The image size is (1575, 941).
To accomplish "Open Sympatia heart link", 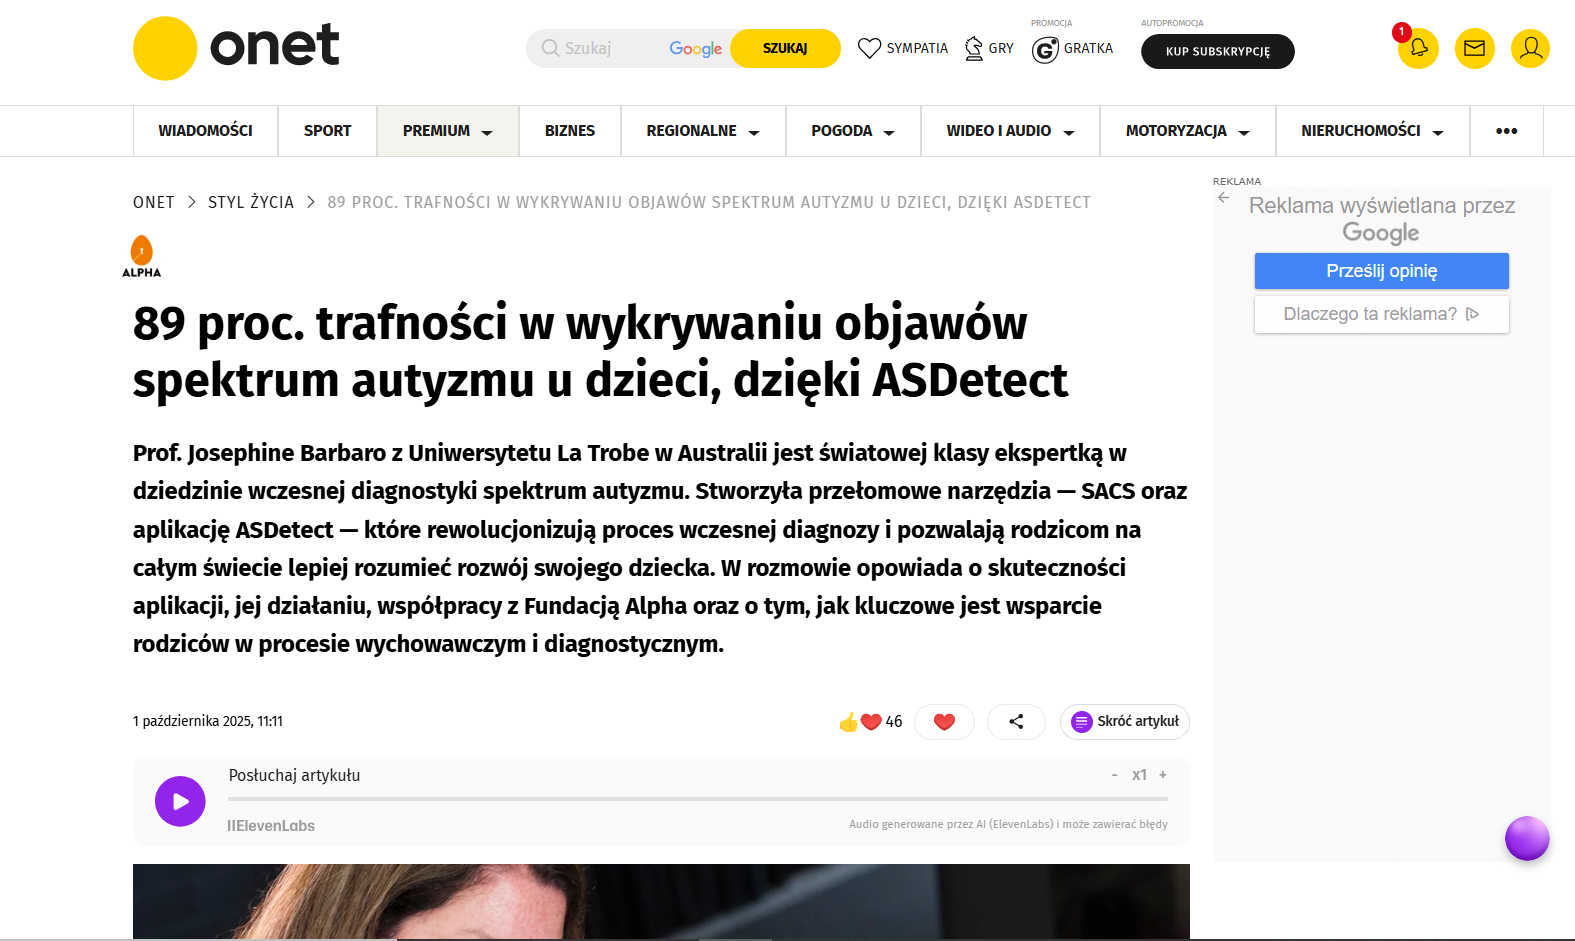I will point(903,48).
